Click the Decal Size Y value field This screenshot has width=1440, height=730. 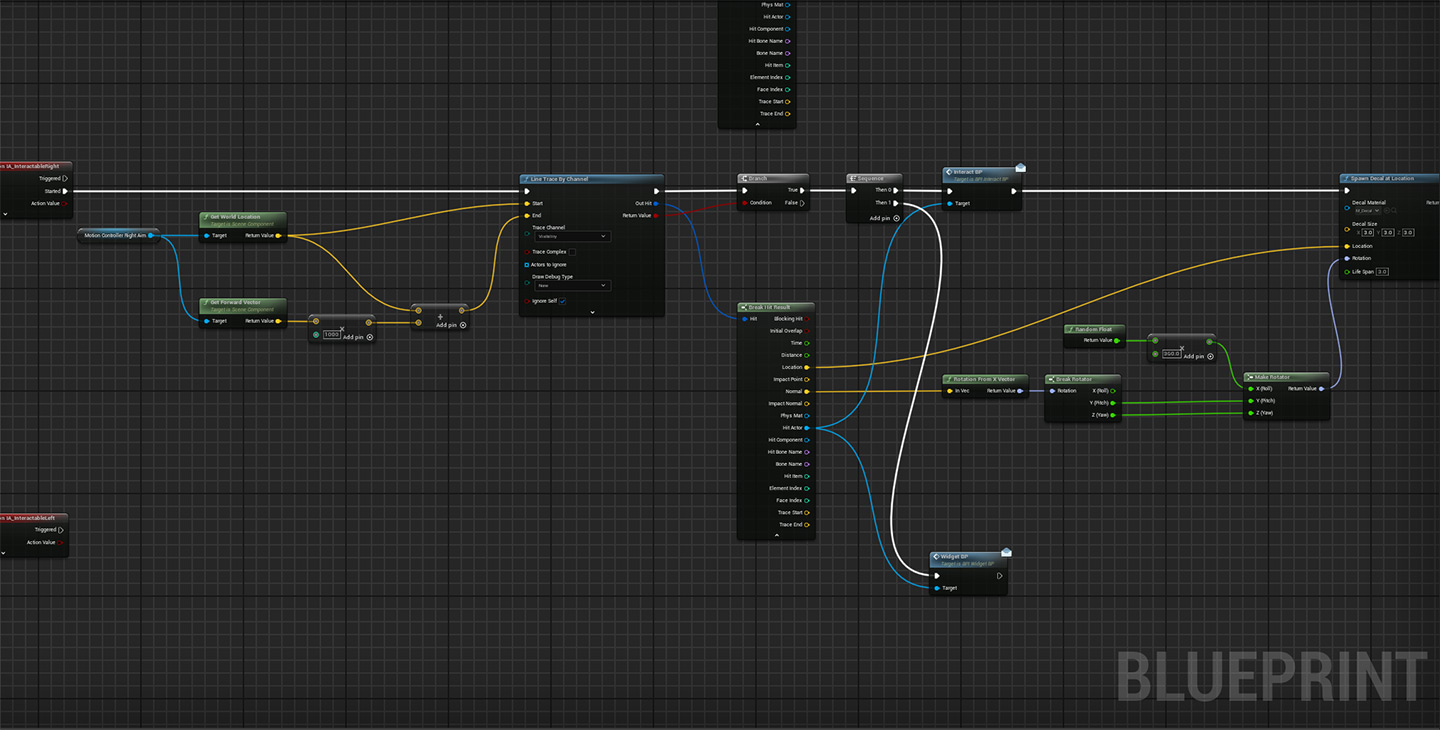tap(1388, 232)
